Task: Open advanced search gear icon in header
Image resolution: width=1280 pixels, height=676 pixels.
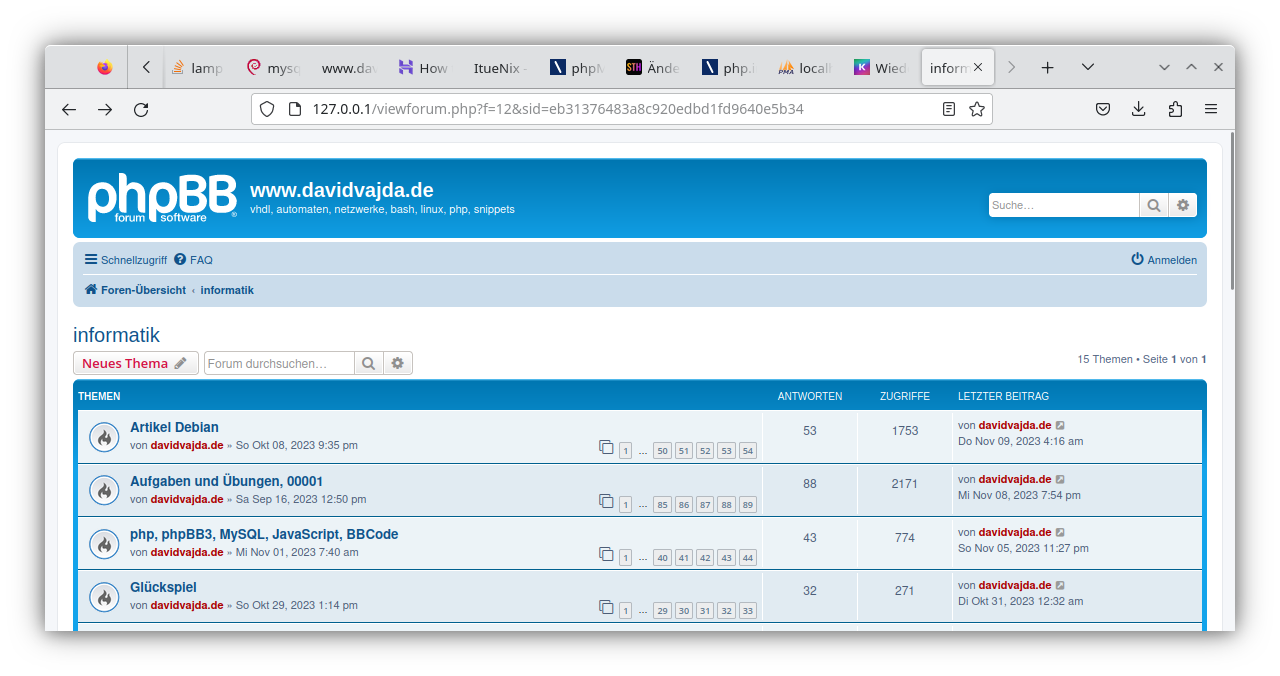Action: (1183, 205)
